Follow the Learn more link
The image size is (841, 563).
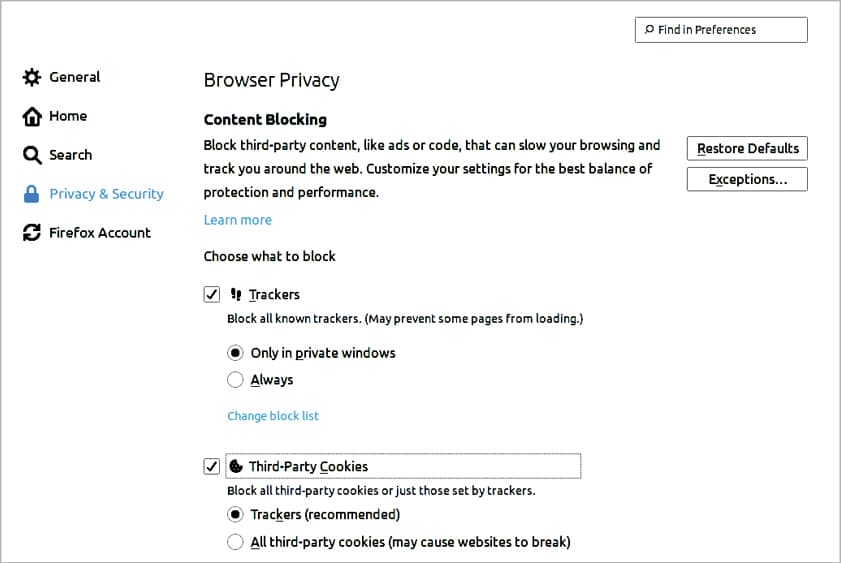(237, 220)
